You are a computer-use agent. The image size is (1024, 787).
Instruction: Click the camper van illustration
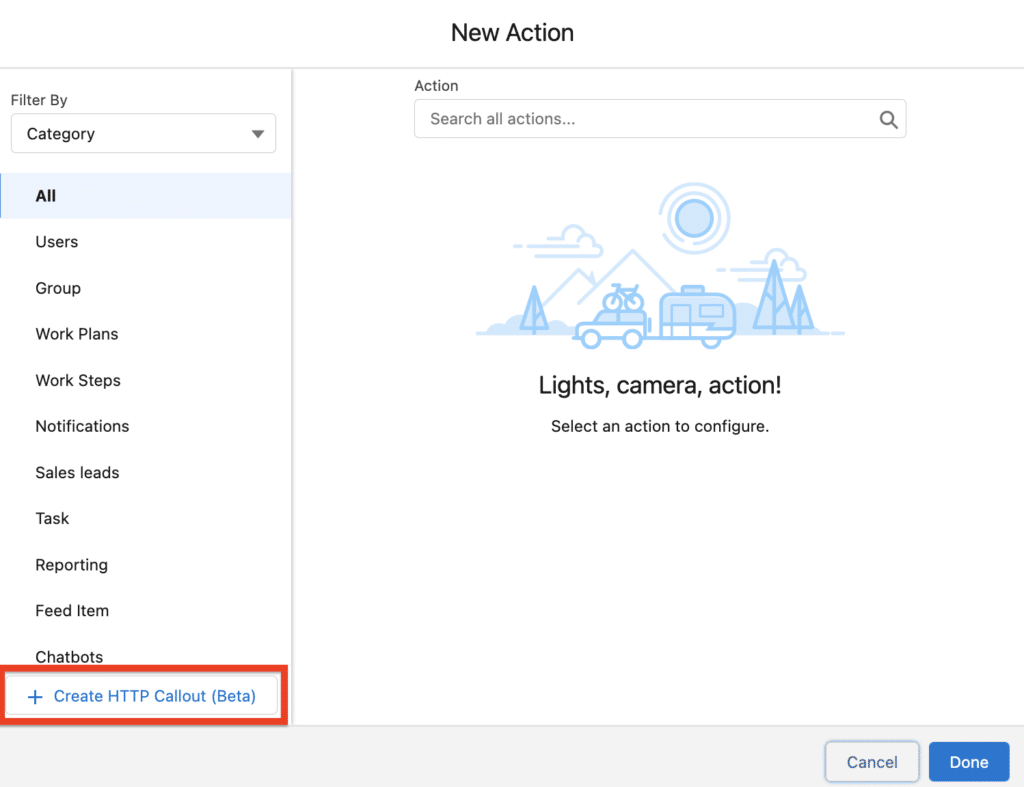click(697, 316)
